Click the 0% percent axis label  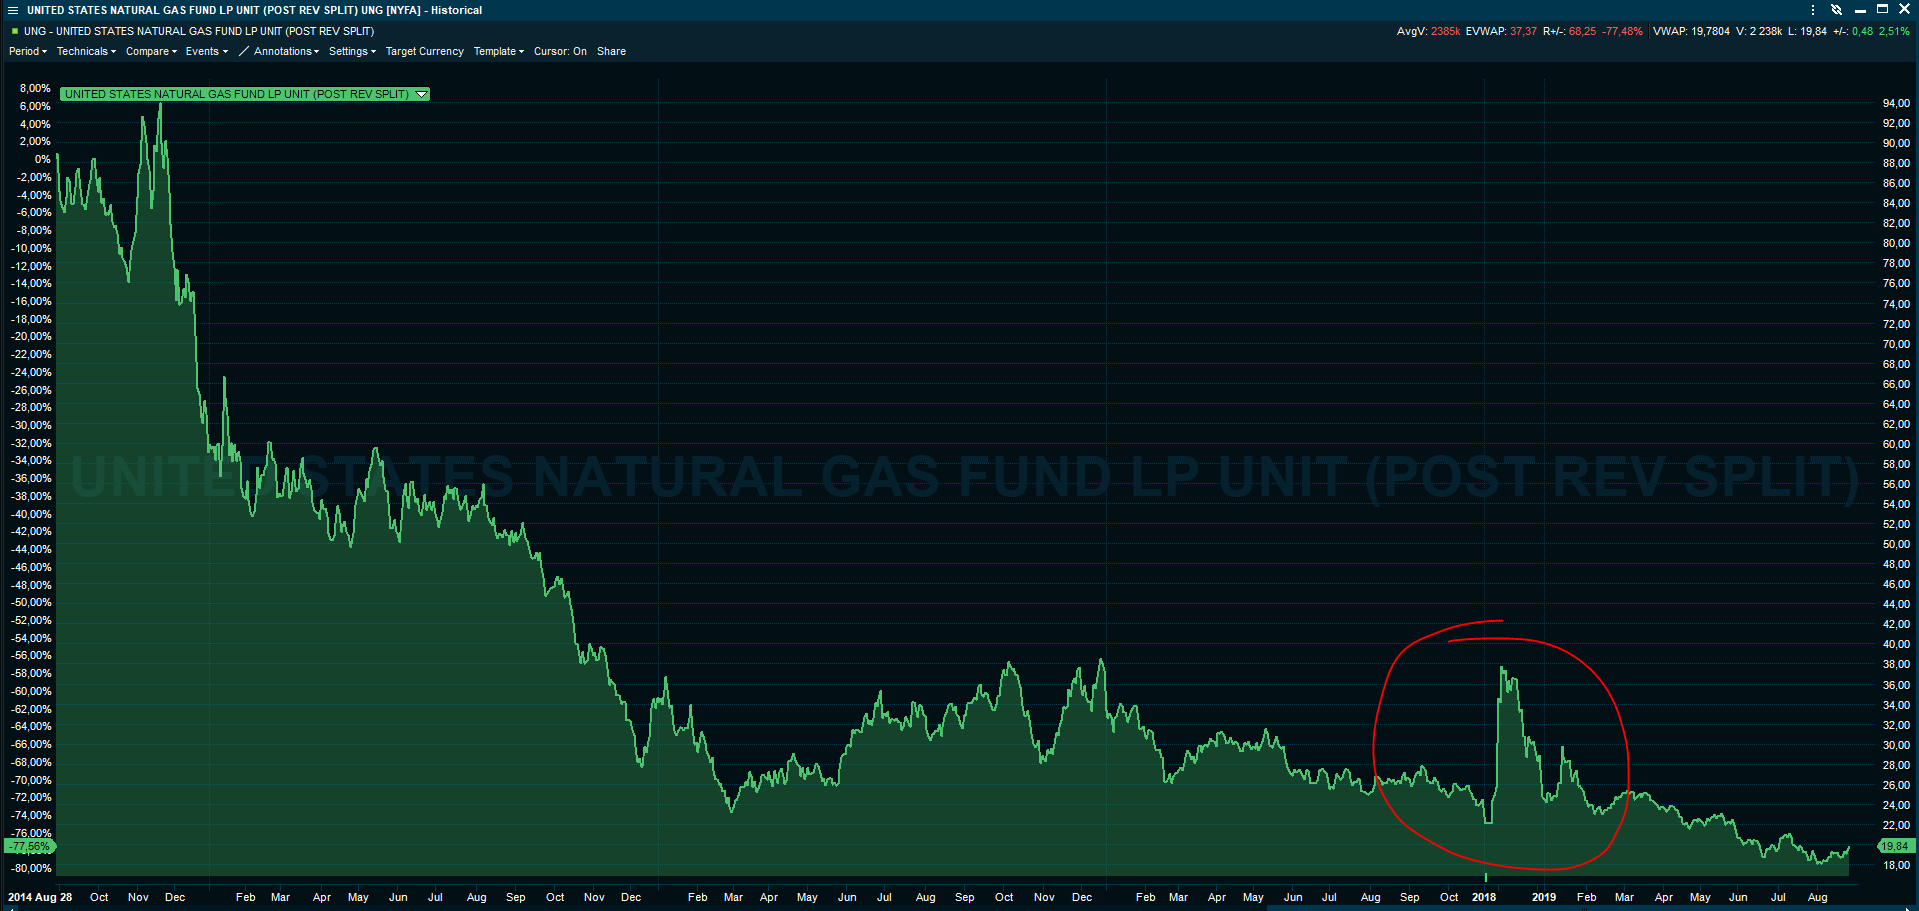pyautogui.click(x=42, y=159)
